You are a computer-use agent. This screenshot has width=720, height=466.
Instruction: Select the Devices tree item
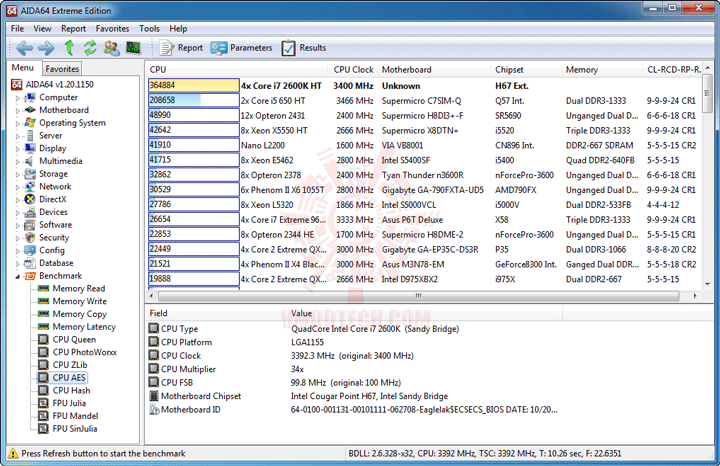pyautogui.click(x=53, y=212)
